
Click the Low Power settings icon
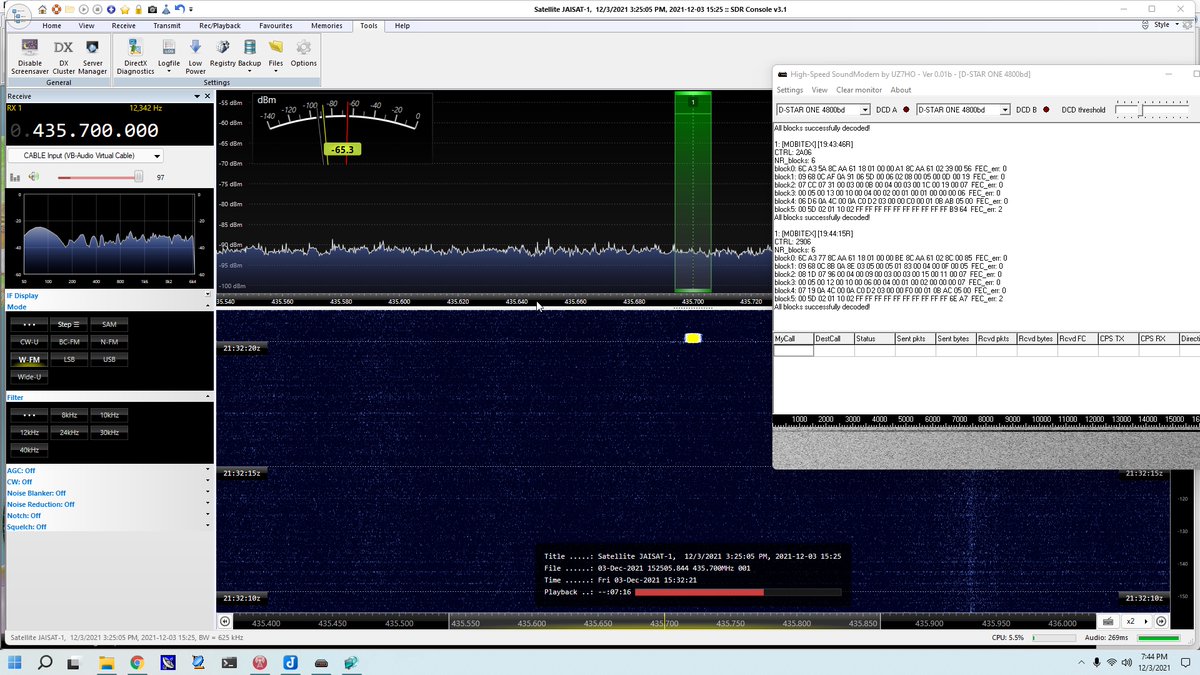[x=196, y=48]
